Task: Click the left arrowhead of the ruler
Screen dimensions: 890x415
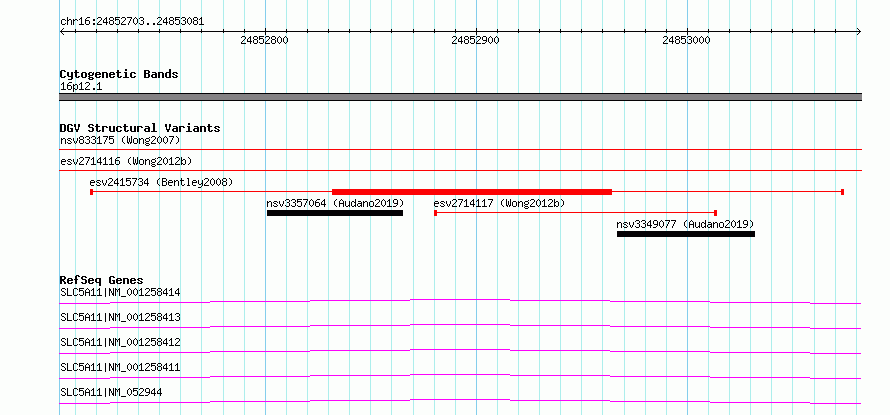Action: coord(62,32)
